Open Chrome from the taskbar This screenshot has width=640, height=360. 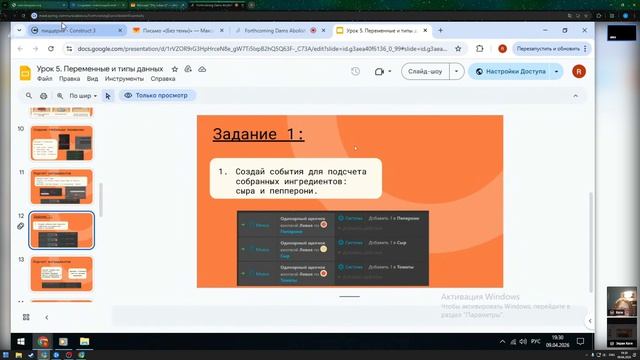43,341
